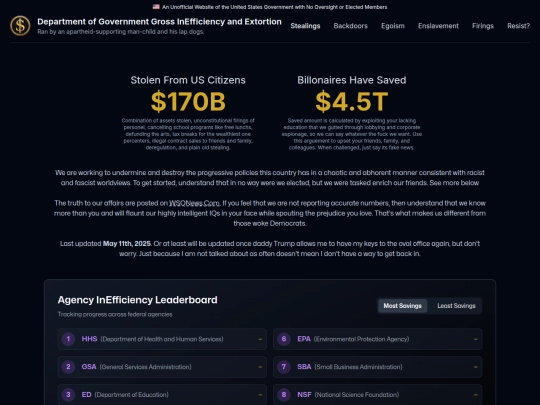Click the $4.5T figure

(352, 101)
